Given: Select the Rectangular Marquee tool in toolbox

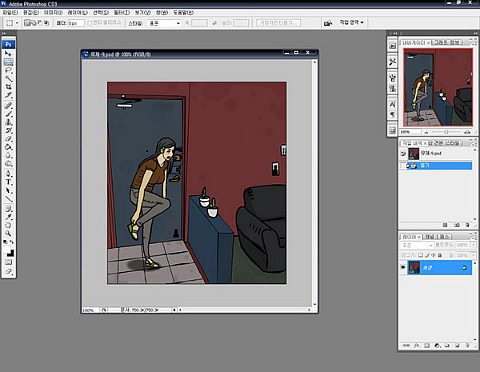Looking at the screenshot, I should pos(8,62).
